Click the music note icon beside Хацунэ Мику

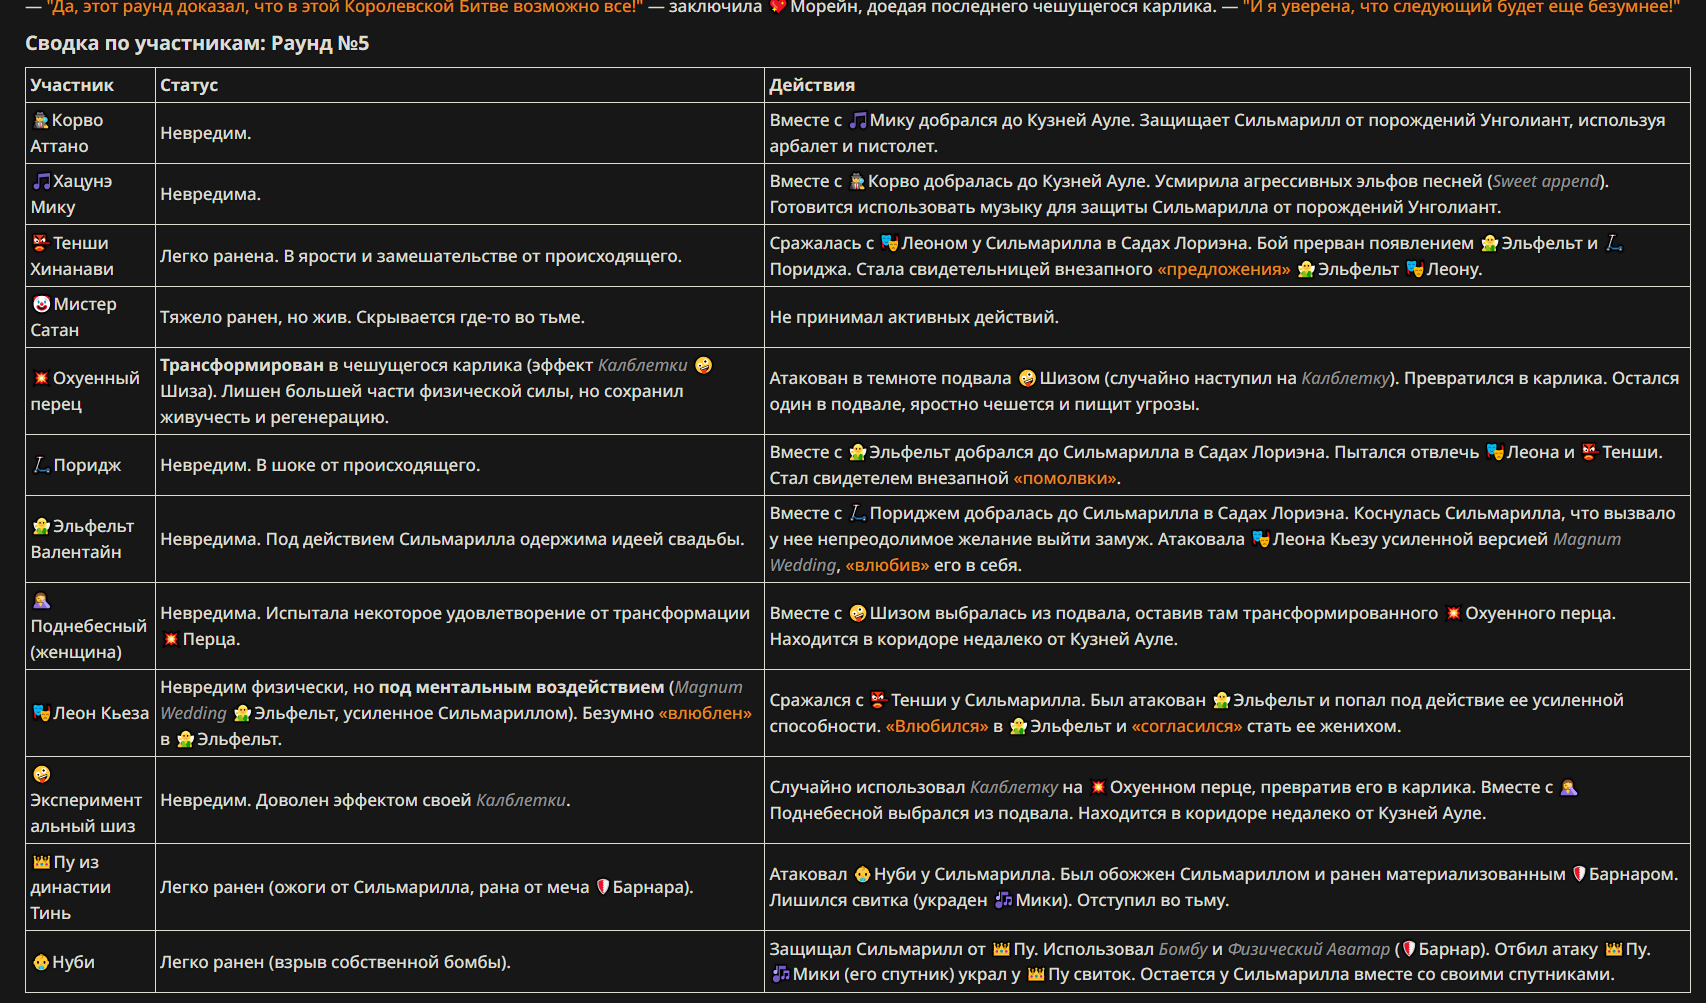pos(41,181)
